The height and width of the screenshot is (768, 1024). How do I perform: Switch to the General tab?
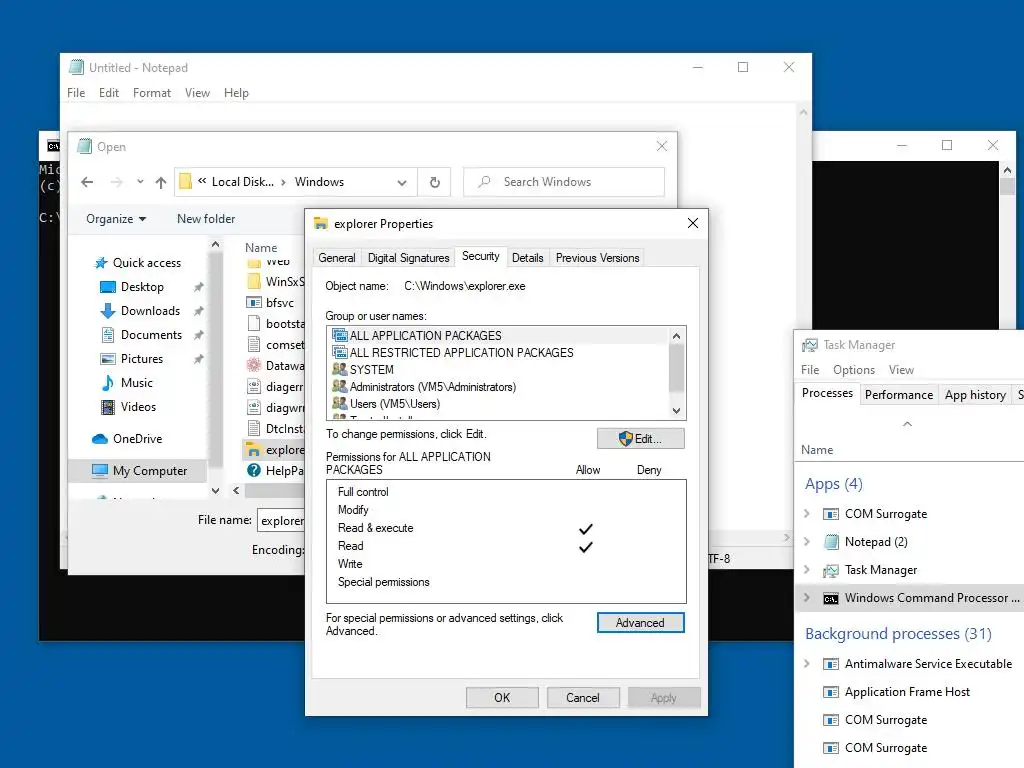(x=337, y=258)
